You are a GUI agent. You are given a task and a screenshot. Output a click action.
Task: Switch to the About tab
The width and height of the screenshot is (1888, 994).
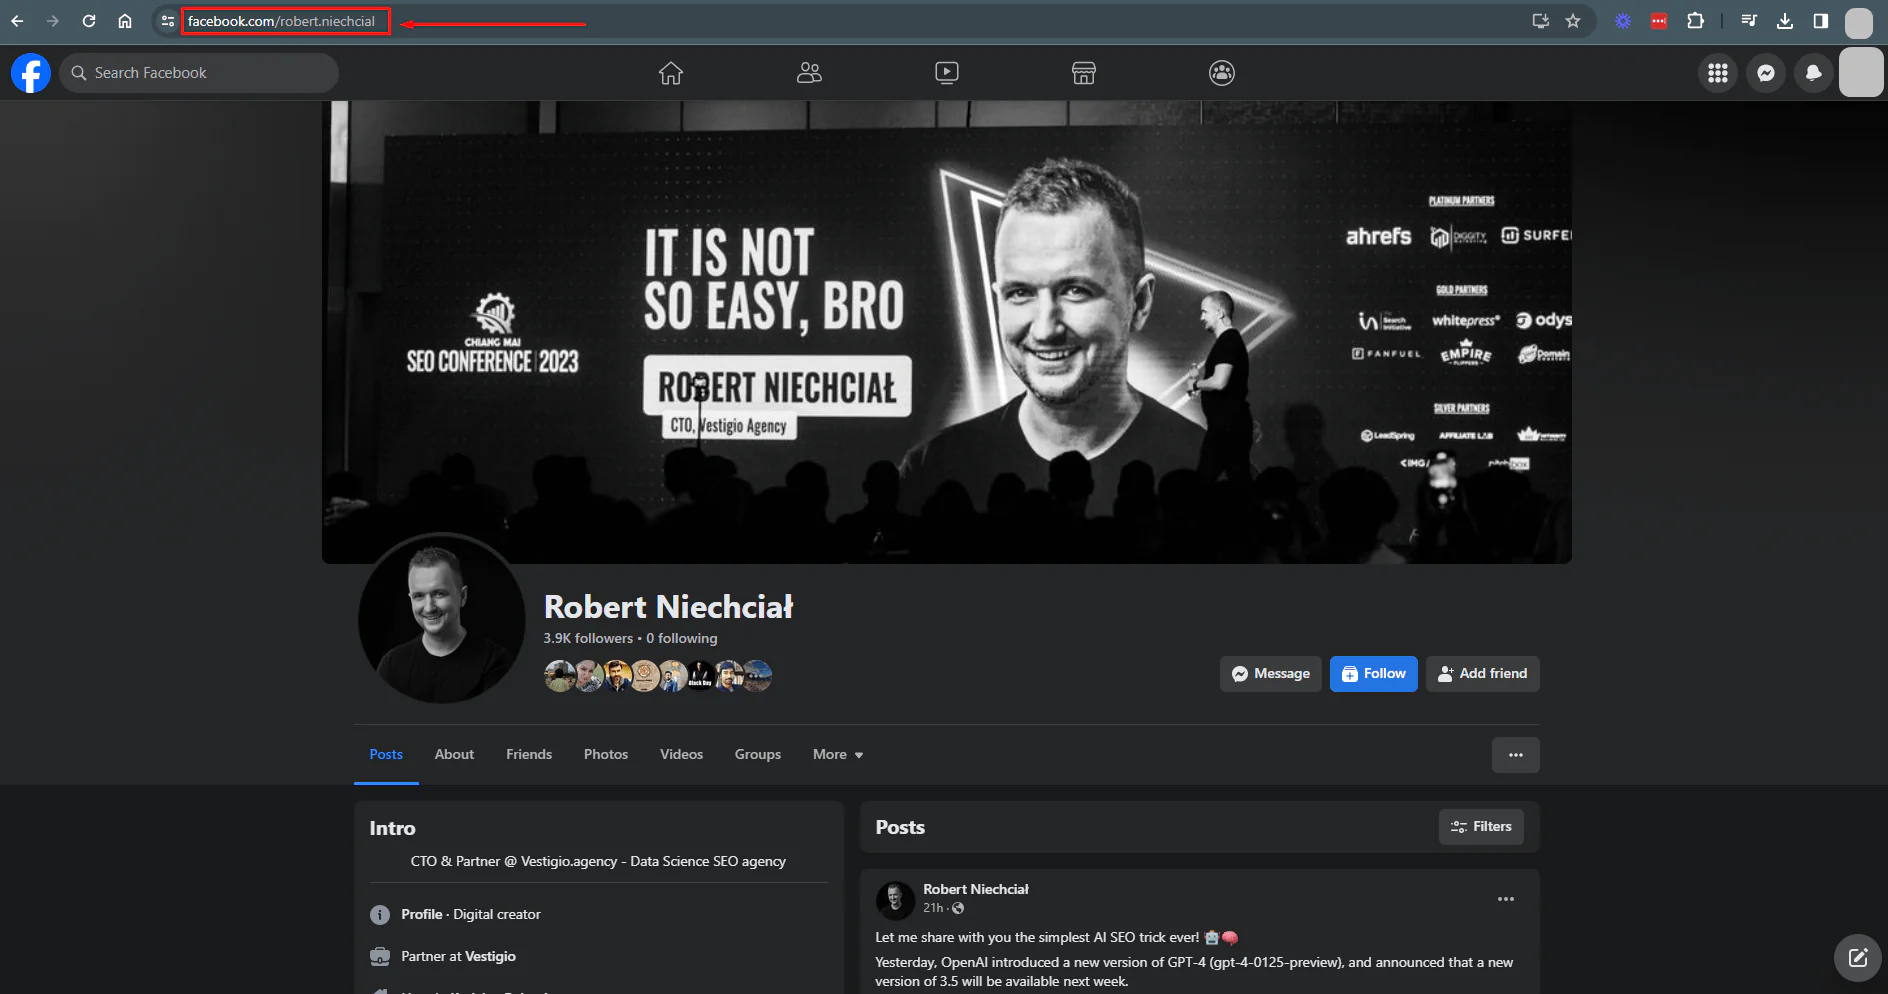click(454, 755)
